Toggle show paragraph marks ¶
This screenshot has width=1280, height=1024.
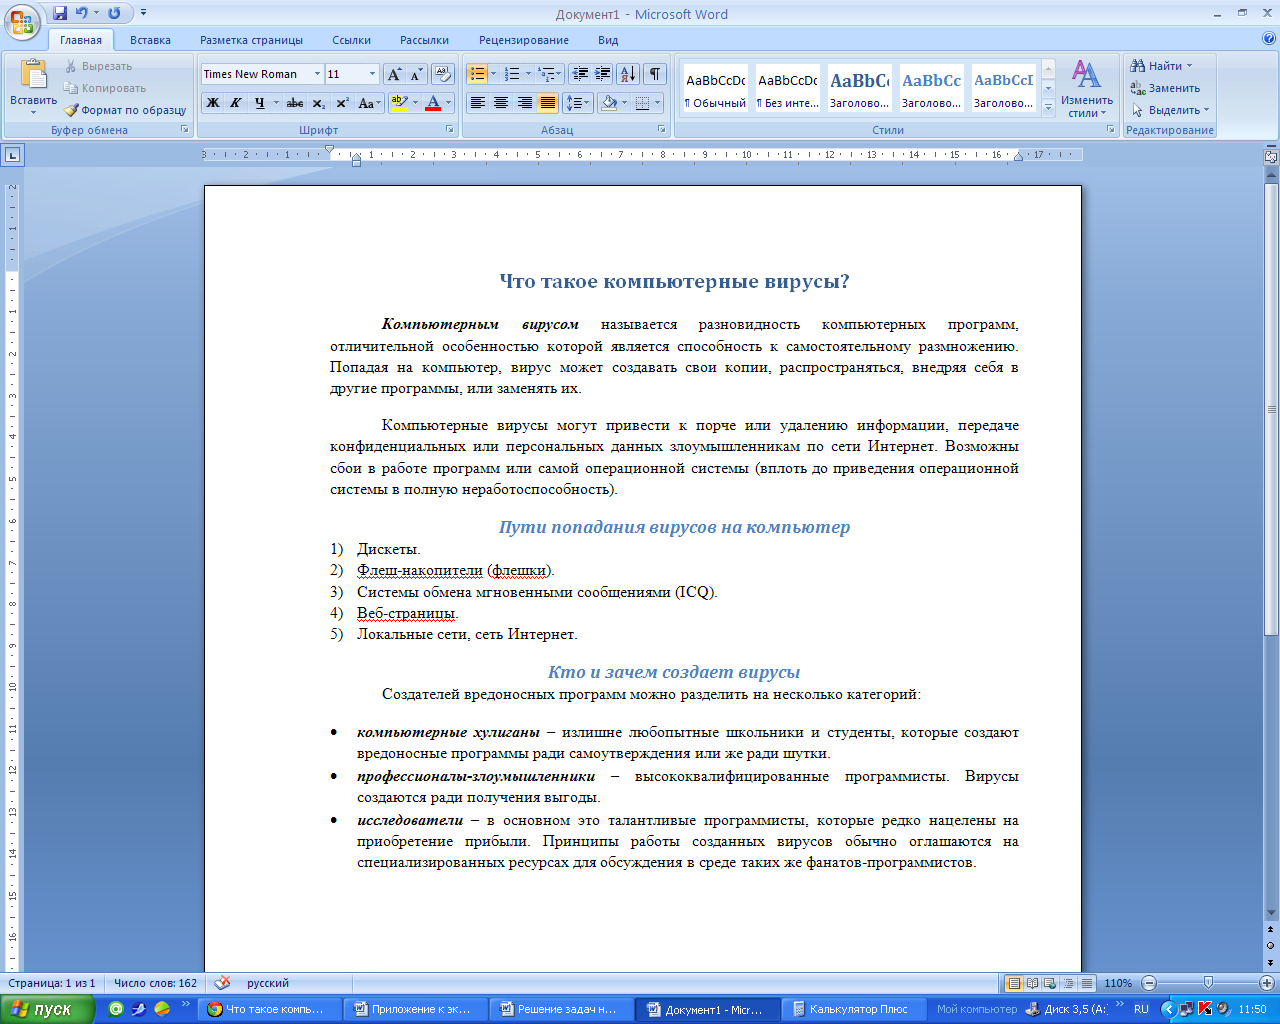[655, 74]
